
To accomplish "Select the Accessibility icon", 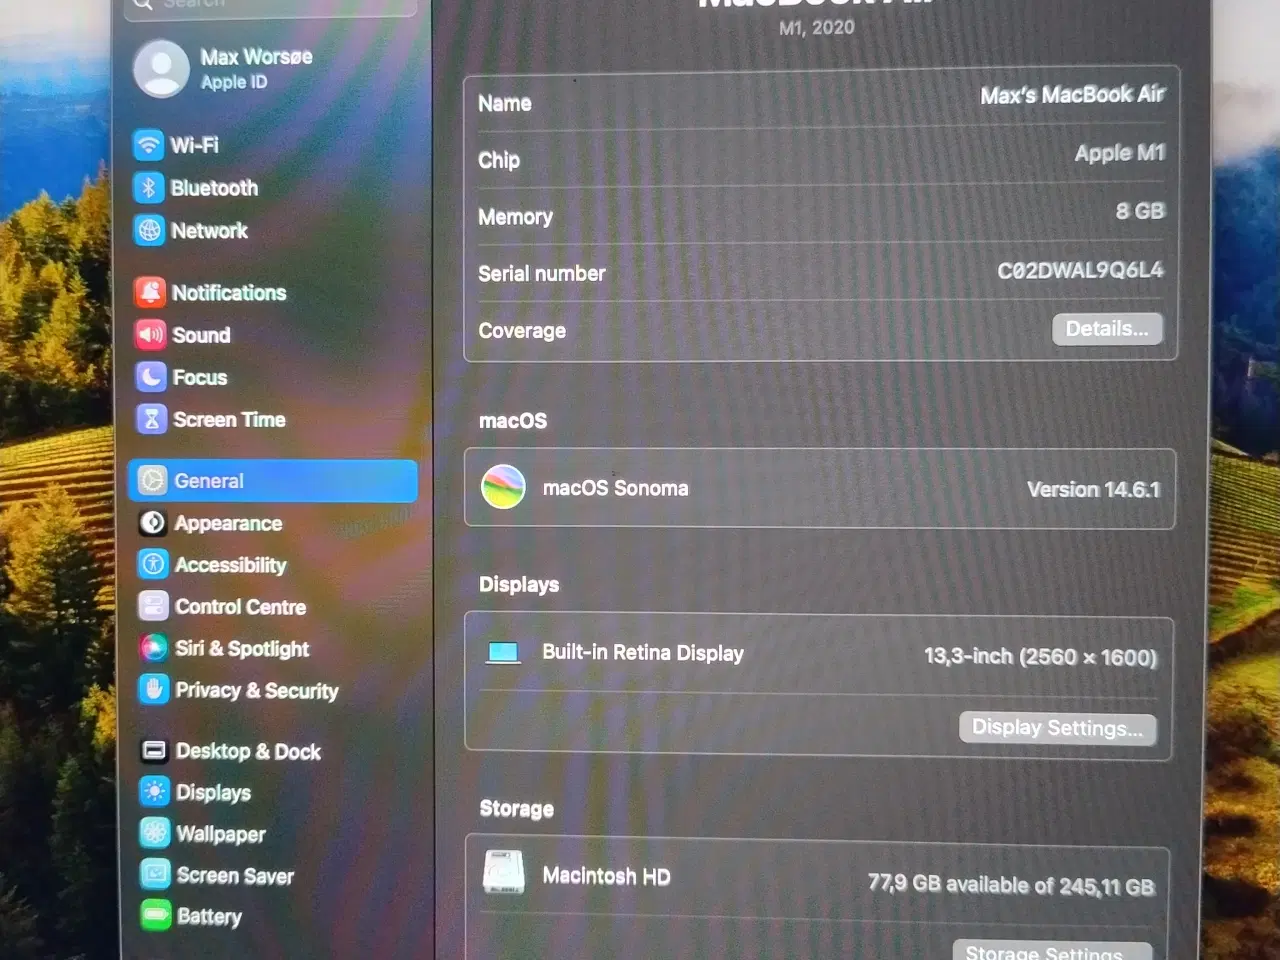I will pyautogui.click(x=153, y=565).
